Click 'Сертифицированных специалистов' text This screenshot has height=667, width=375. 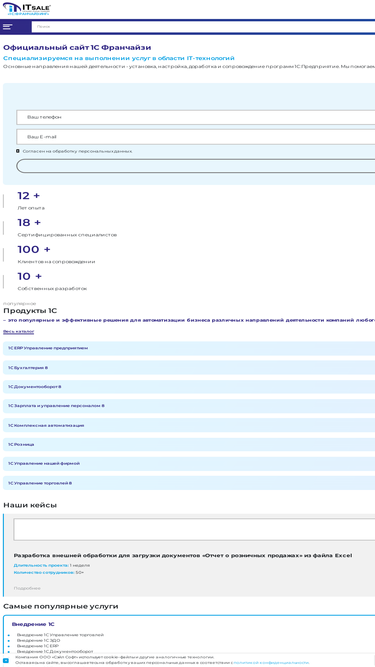coord(67,235)
